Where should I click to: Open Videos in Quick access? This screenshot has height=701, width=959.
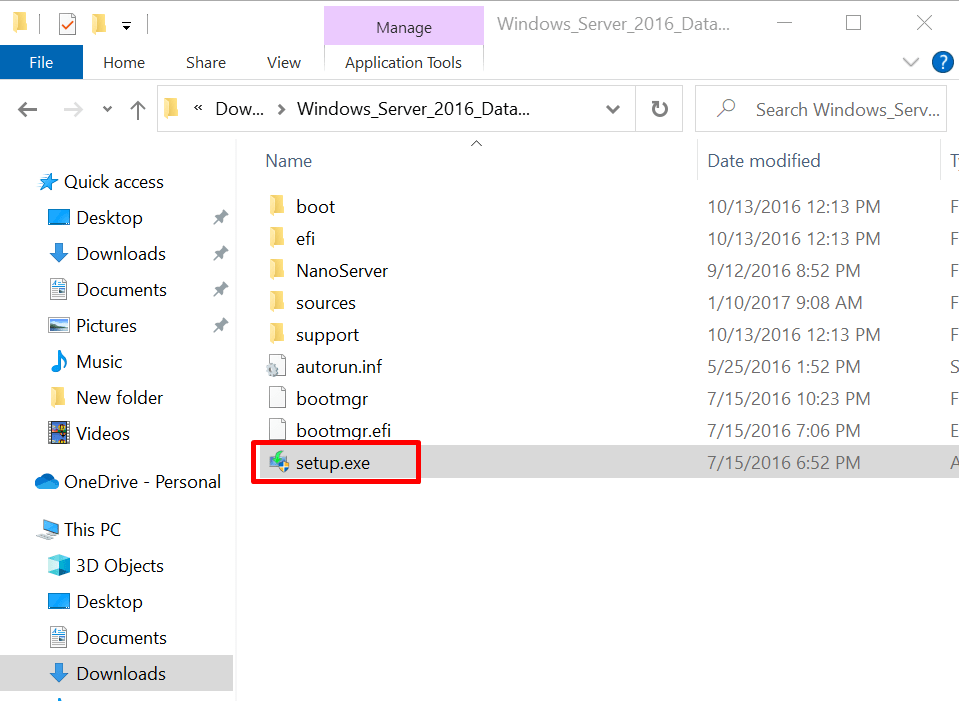tap(103, 434)
